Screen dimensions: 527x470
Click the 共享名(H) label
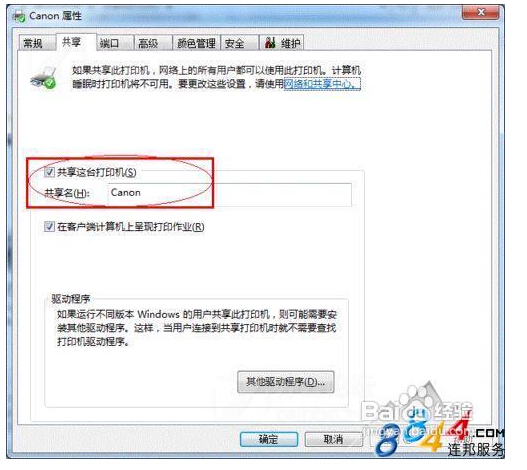67,193
